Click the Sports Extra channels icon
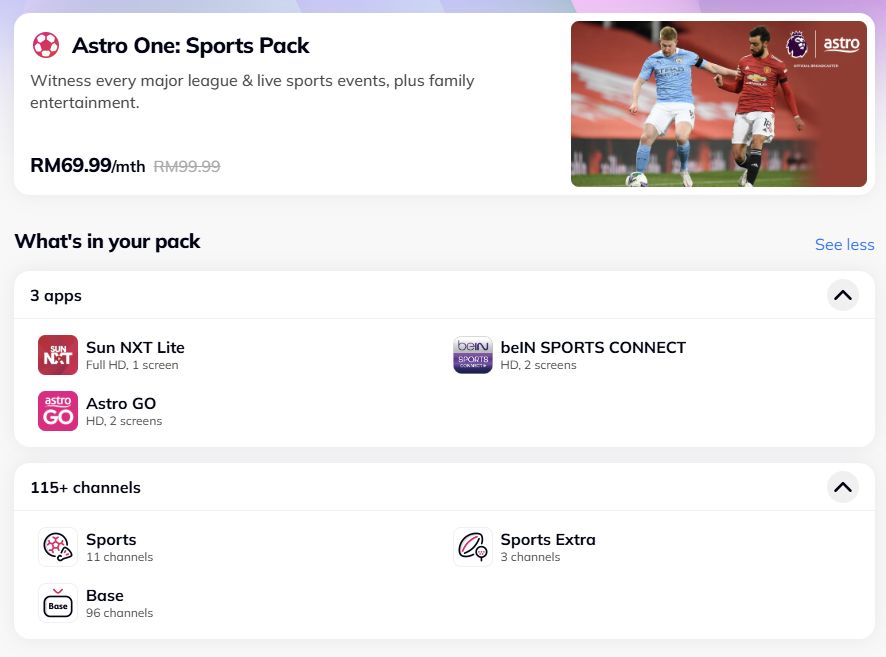886x657 pixels. (x=473, y=547)
